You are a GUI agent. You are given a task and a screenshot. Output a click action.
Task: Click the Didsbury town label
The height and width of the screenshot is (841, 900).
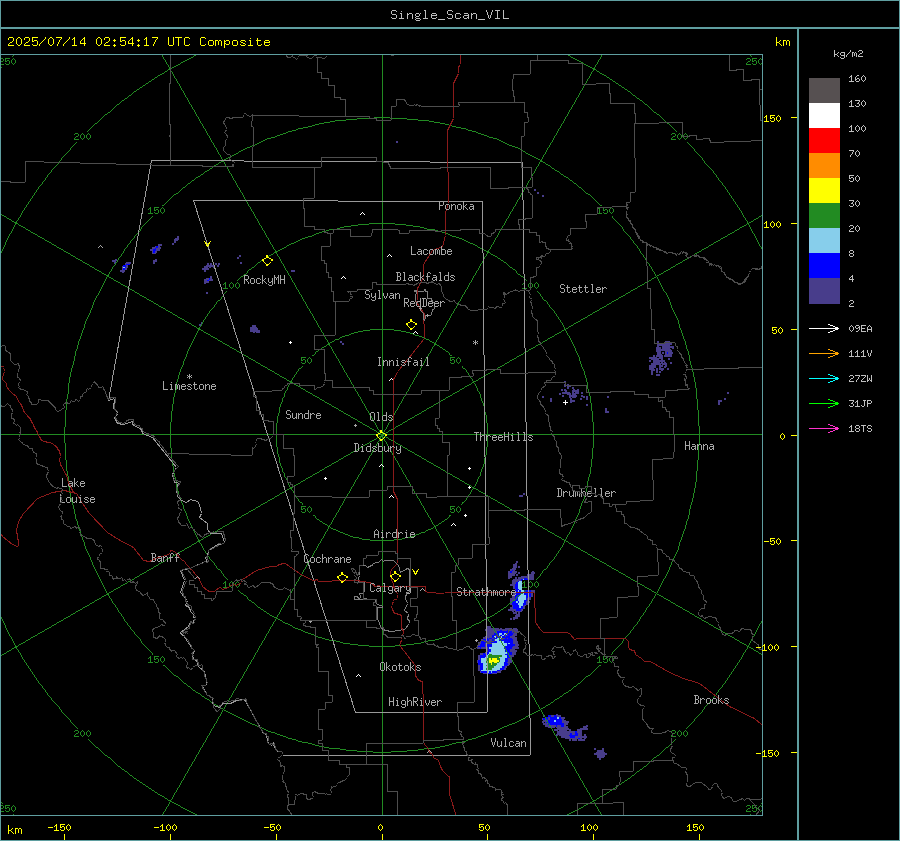[x=377, y=448]
